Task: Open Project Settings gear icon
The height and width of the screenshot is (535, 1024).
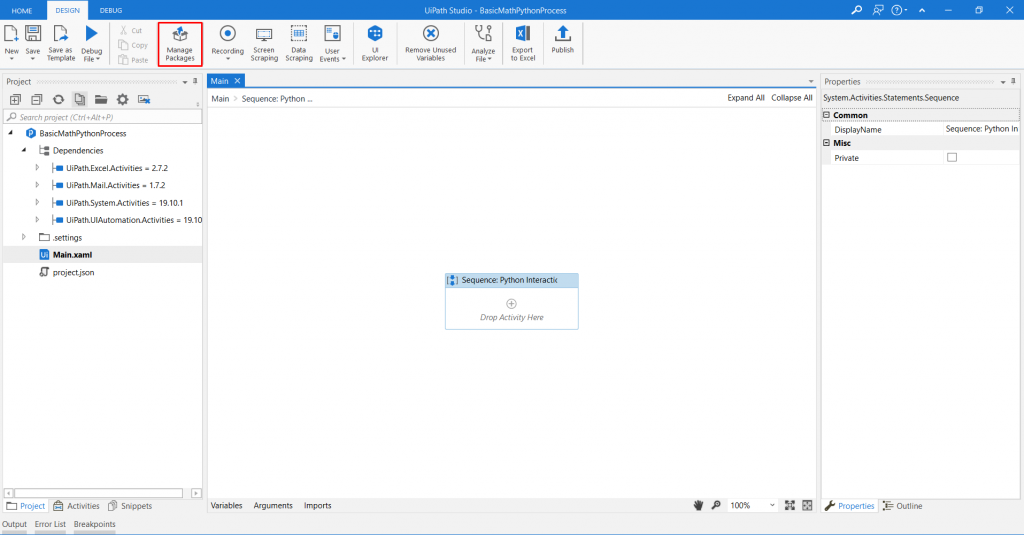Action: [122, 99]
